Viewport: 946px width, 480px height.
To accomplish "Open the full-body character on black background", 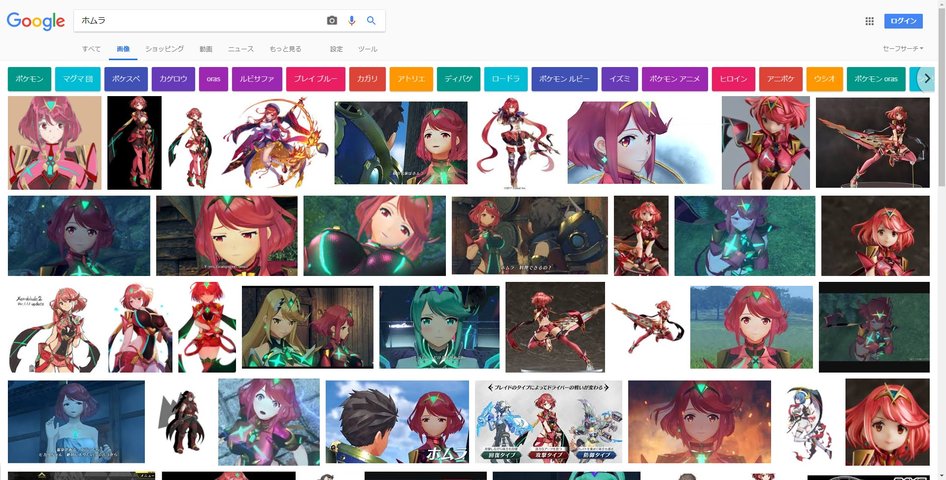I will [x=135, y=143].
